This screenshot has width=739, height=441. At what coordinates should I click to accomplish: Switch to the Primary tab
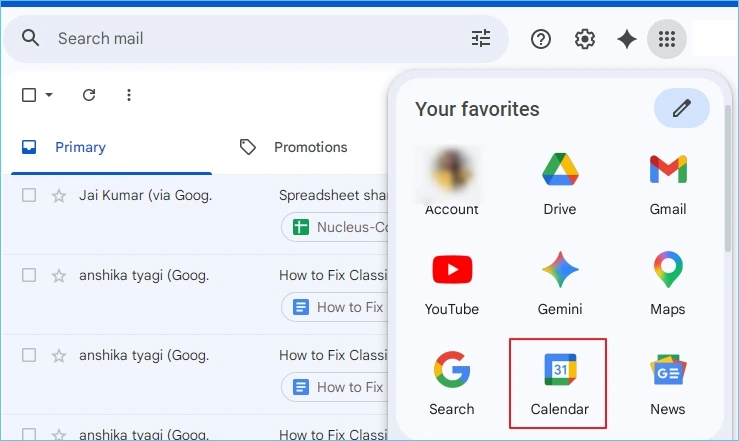pyautogui.click(x=111, y=147)
